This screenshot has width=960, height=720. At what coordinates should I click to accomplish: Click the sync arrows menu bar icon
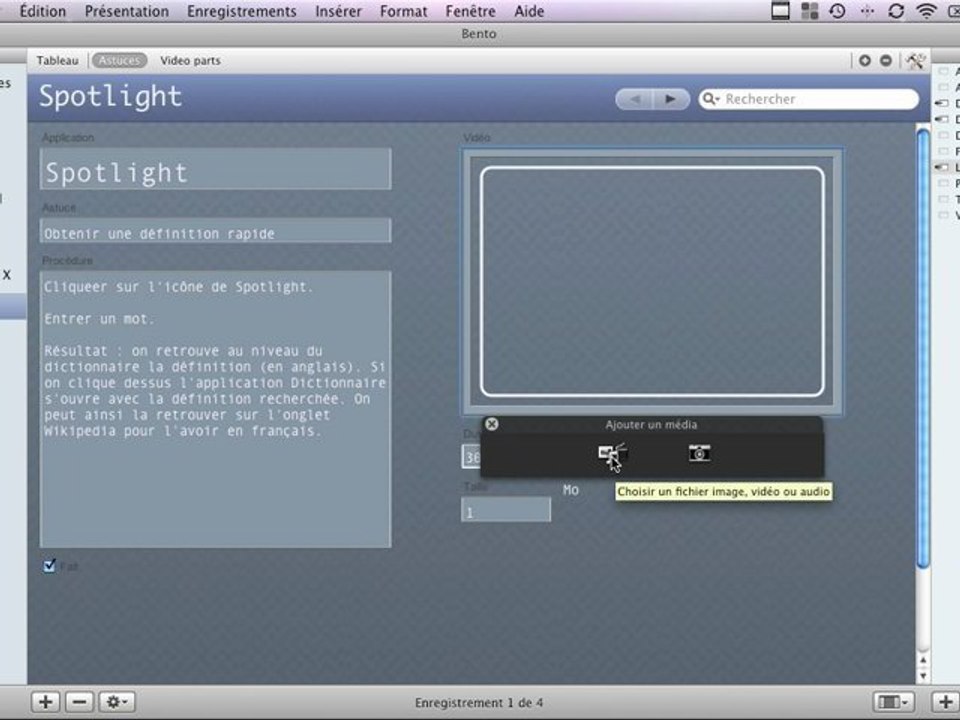point(896,11)
